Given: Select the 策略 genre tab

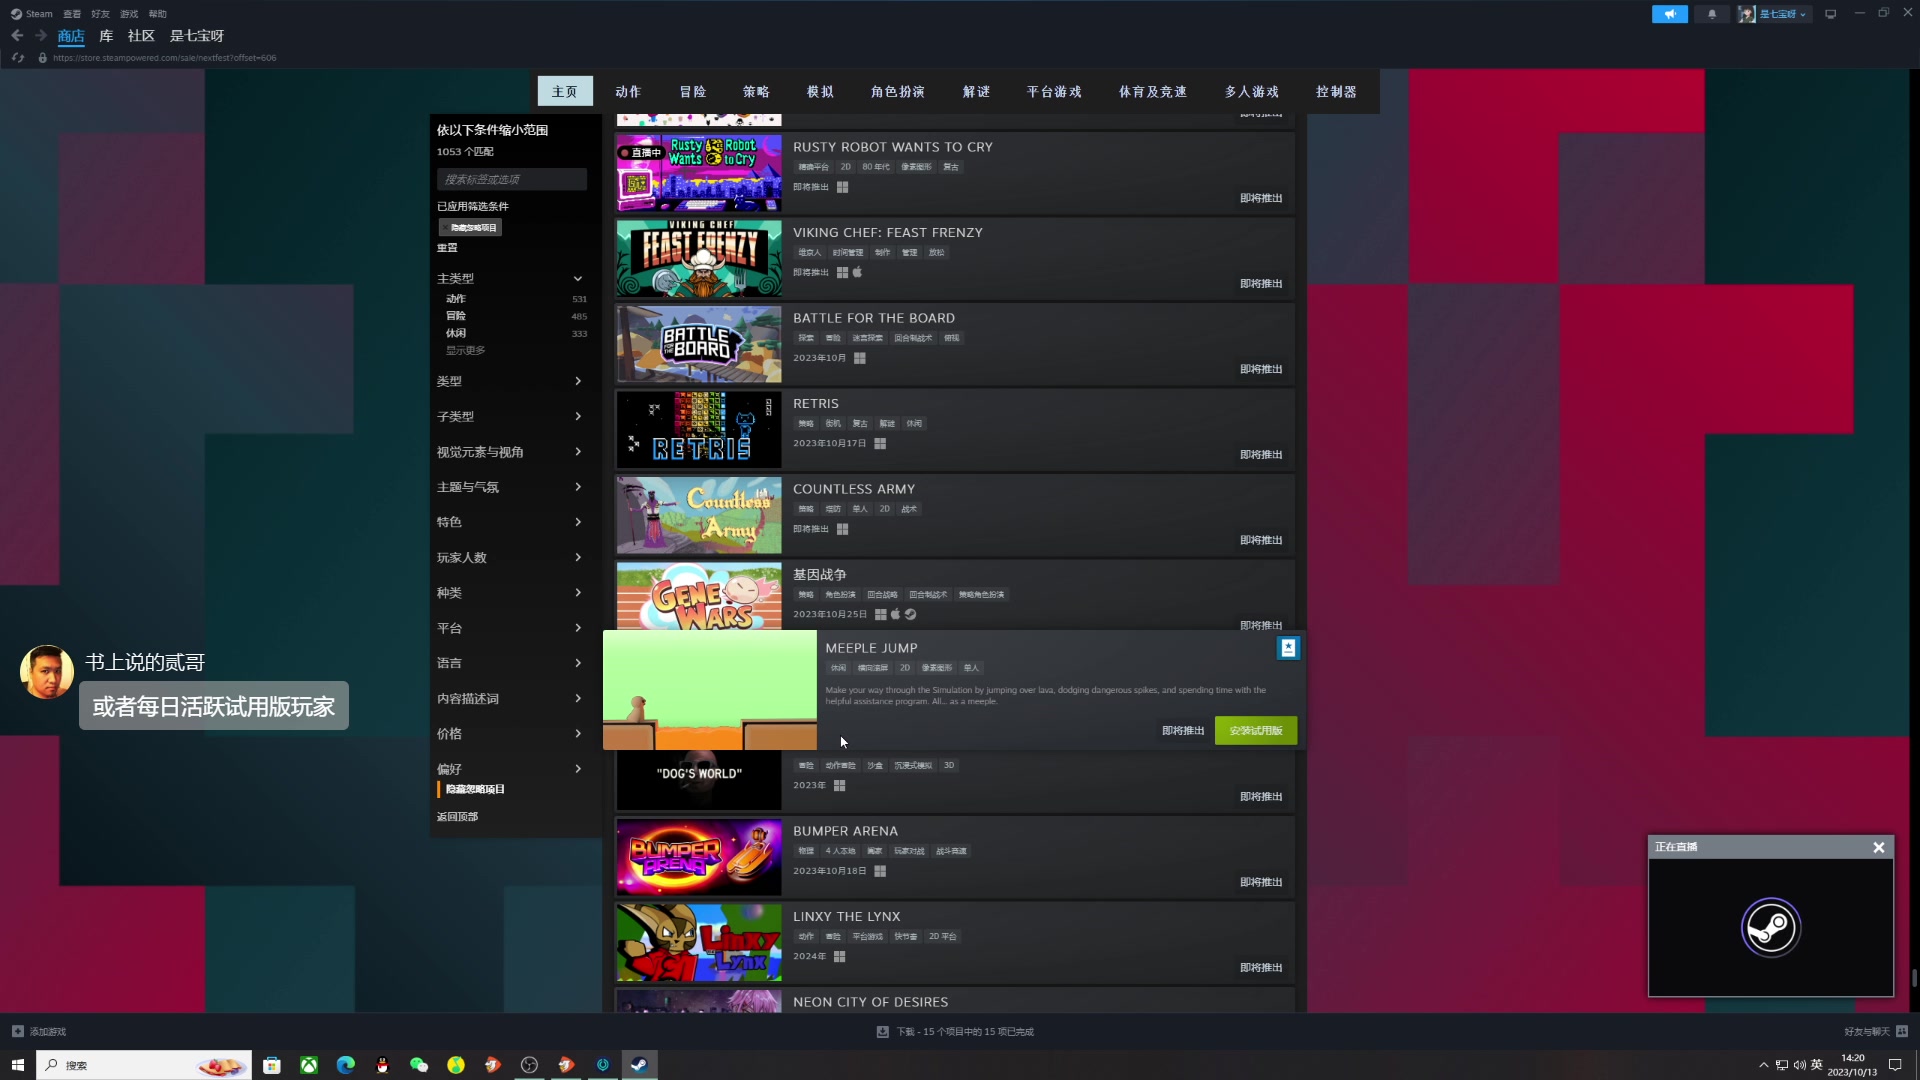Looking at the screenshot, I should pyautogui.click(x=756, y=91).
